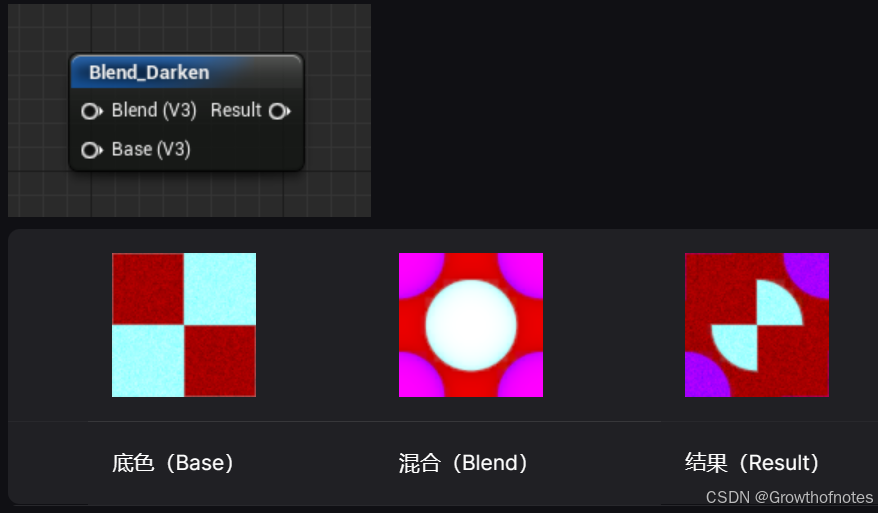878x513 pixels.
Task: Click the Result label on the node
Action: [236, 110]
